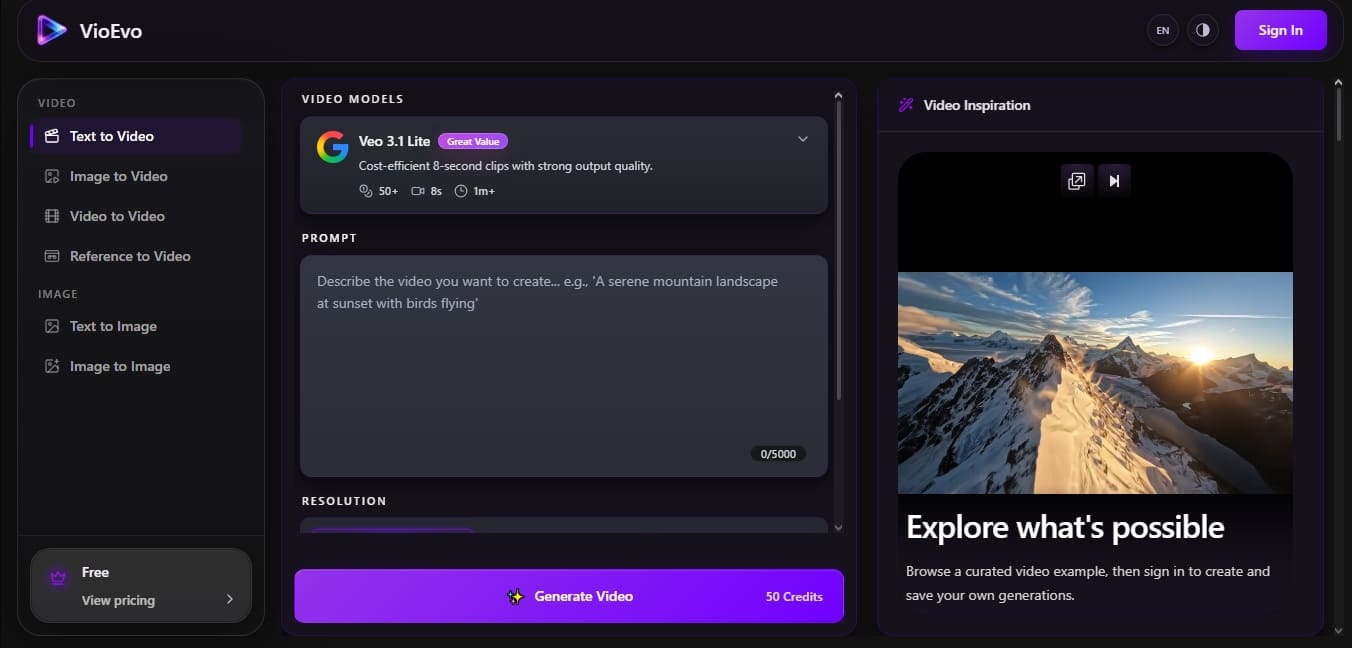Click the Google logo on model card

[332, 147]
